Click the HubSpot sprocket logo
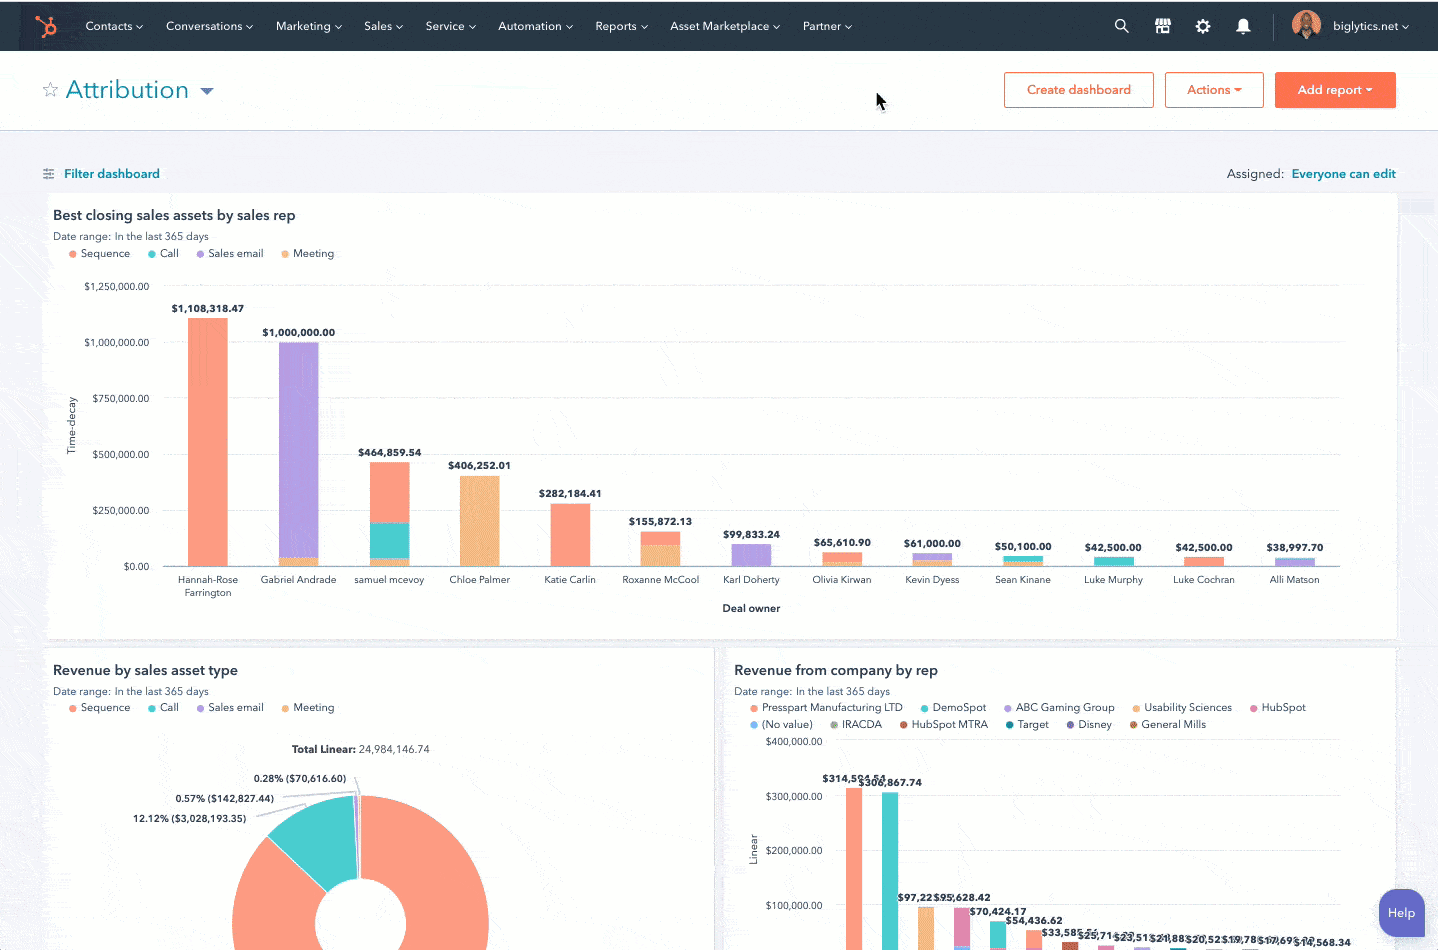Screen dimensions: 1438x950 click(46, 26)
